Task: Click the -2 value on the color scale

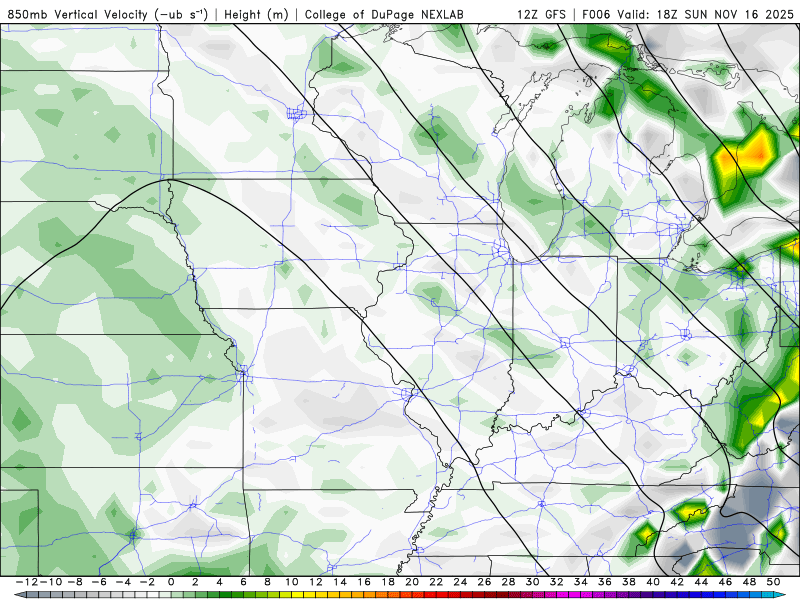Action: pyautogui.click(x=146, y=582)
